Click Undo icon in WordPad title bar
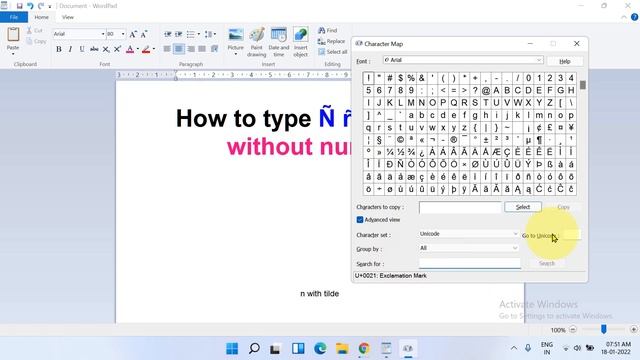 pyautogui.click(x=30, y=6)
